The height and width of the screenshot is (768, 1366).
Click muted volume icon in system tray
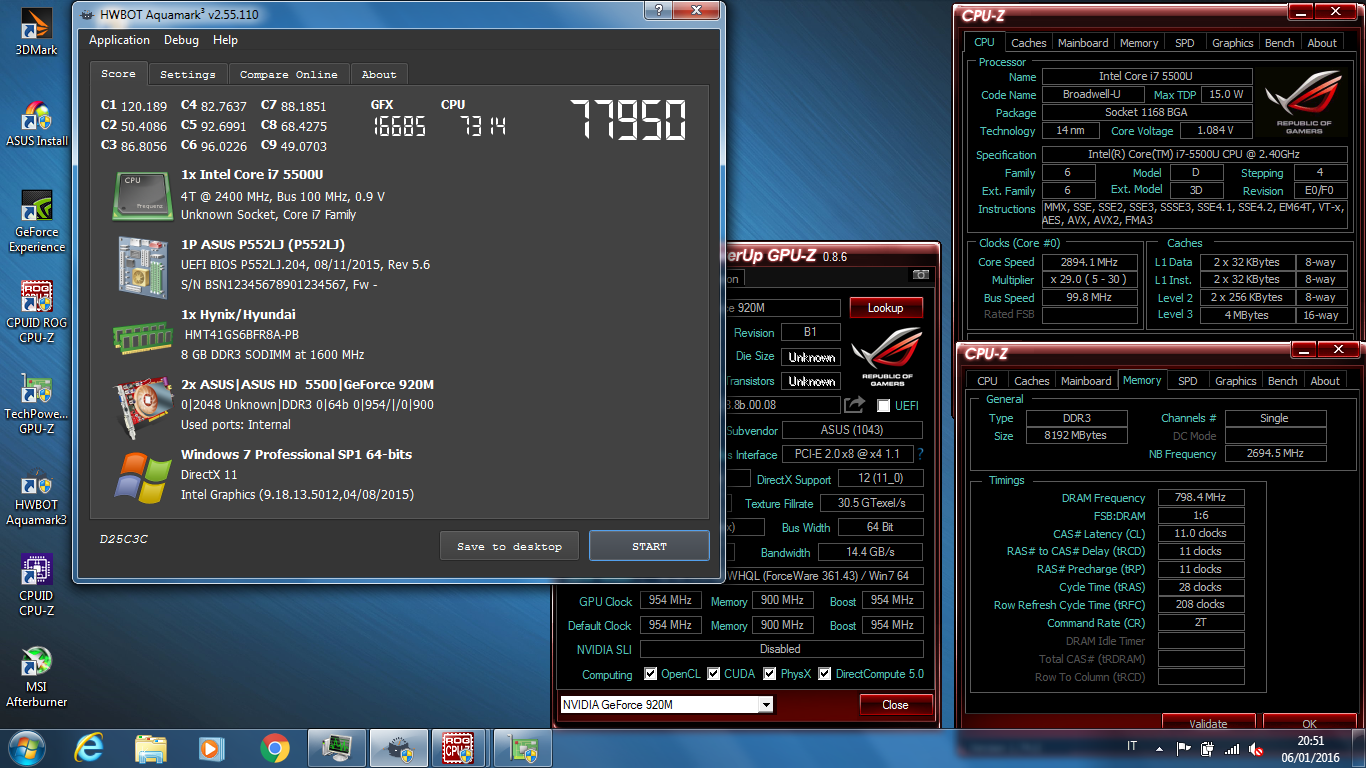coord(1256,748)
